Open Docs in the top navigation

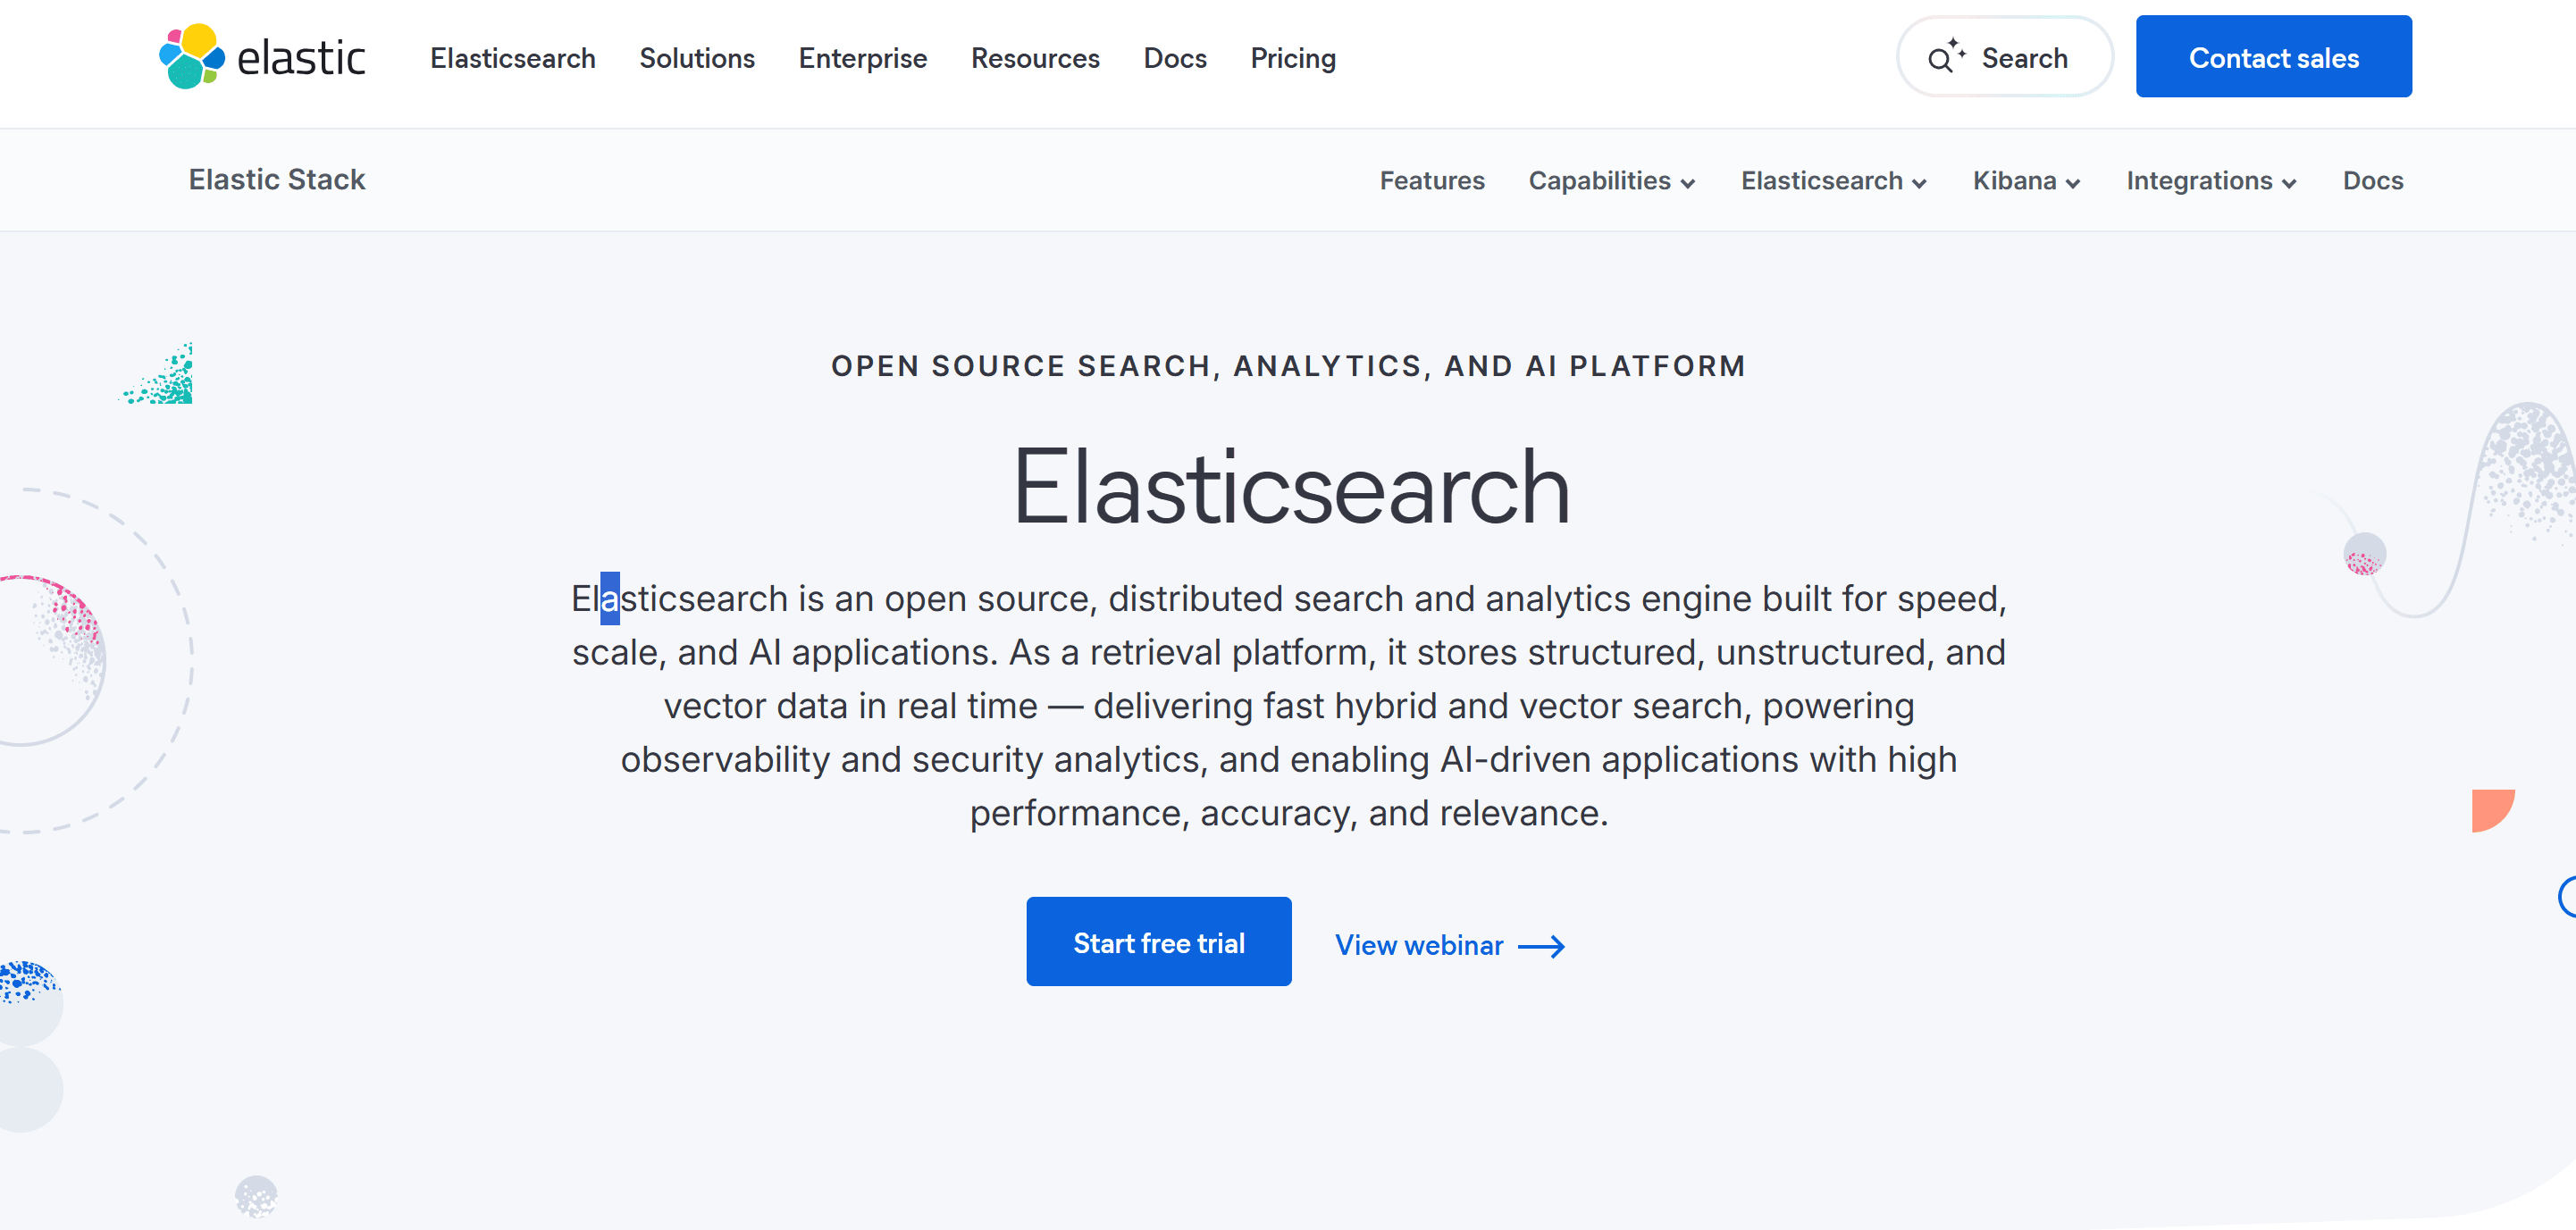point(1175,58)
